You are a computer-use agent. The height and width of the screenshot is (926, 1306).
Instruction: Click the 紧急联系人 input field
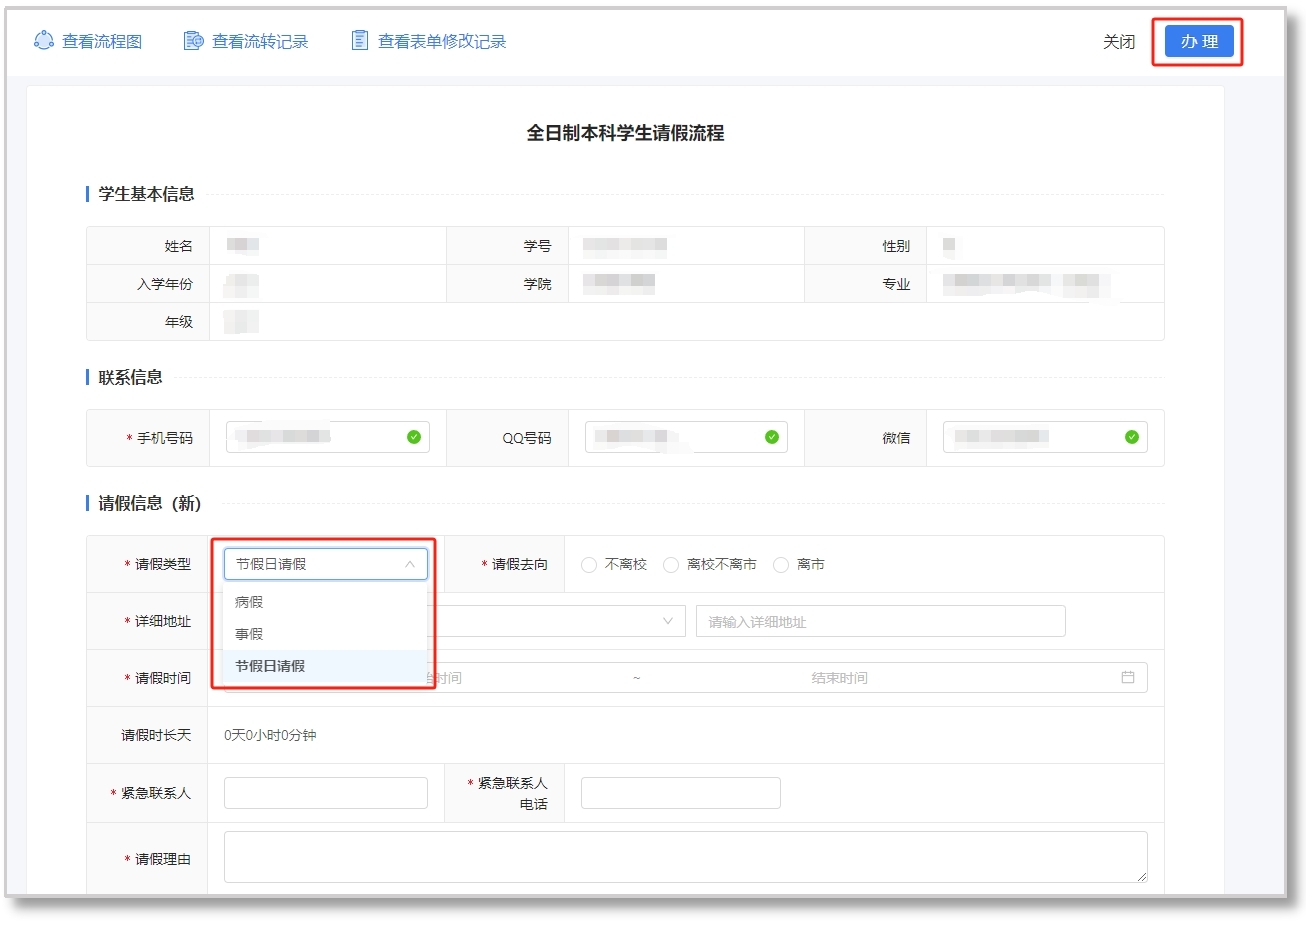pyautogui.click(x=326, y=793)
